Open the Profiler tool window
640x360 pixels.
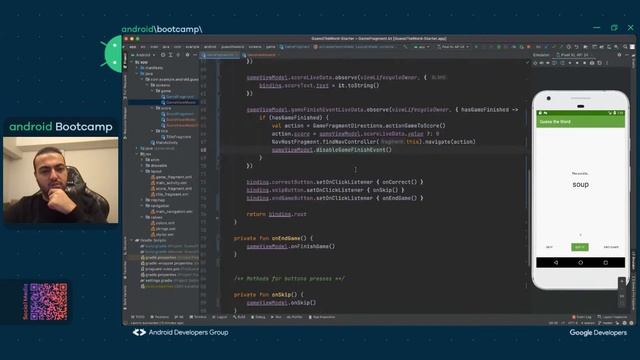[295, 317]
